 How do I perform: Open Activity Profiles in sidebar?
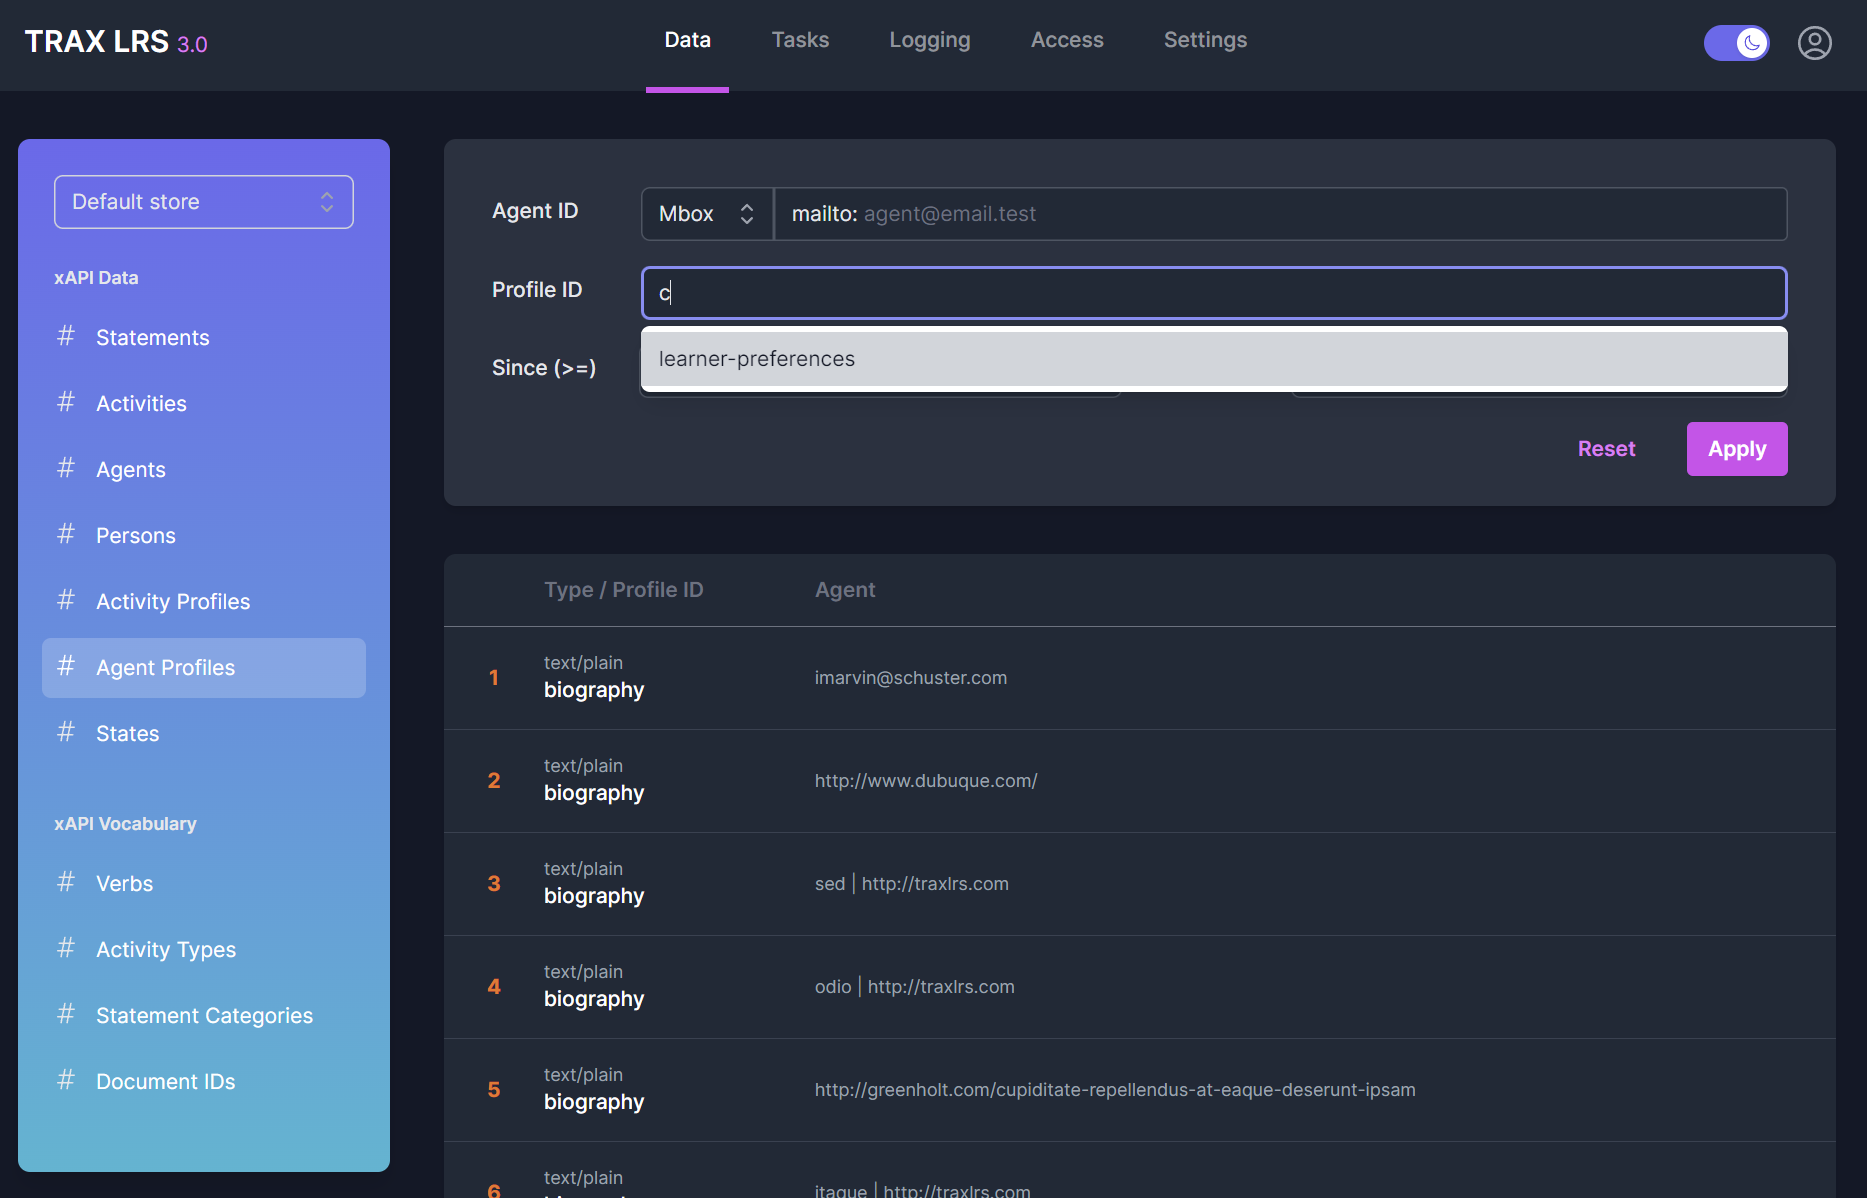click(173, 601)
